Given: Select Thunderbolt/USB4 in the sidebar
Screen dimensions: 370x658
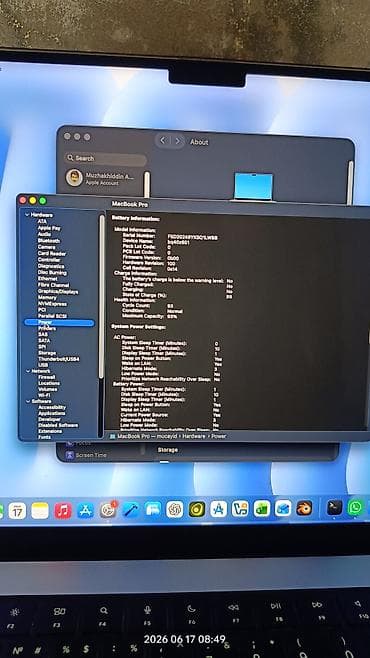Looking at the screenshot, I should tap(59, 359).
